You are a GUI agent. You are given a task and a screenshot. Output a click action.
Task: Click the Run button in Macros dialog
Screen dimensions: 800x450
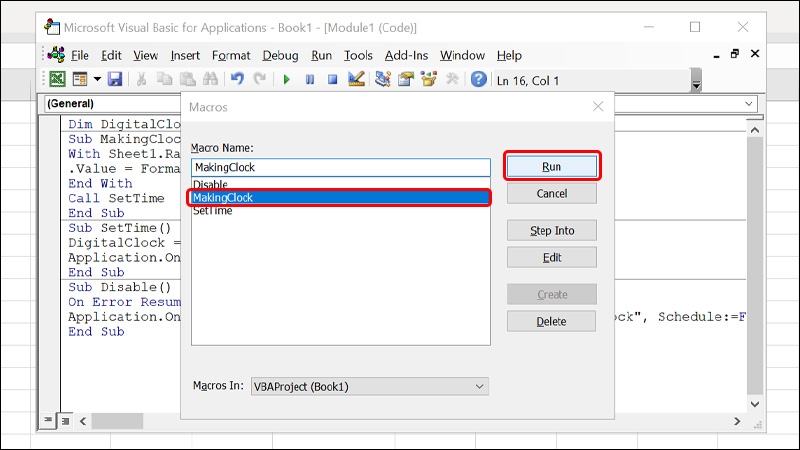(552, 166)
